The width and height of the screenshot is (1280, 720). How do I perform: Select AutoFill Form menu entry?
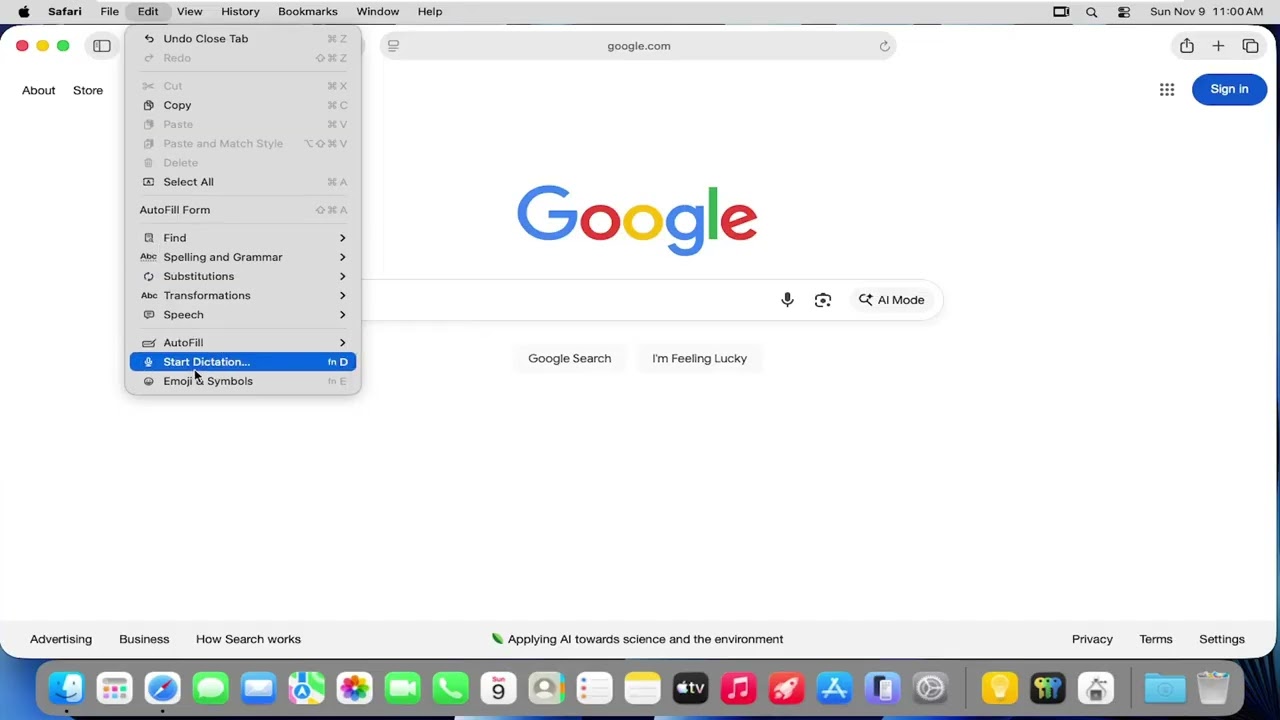point(243,210)
